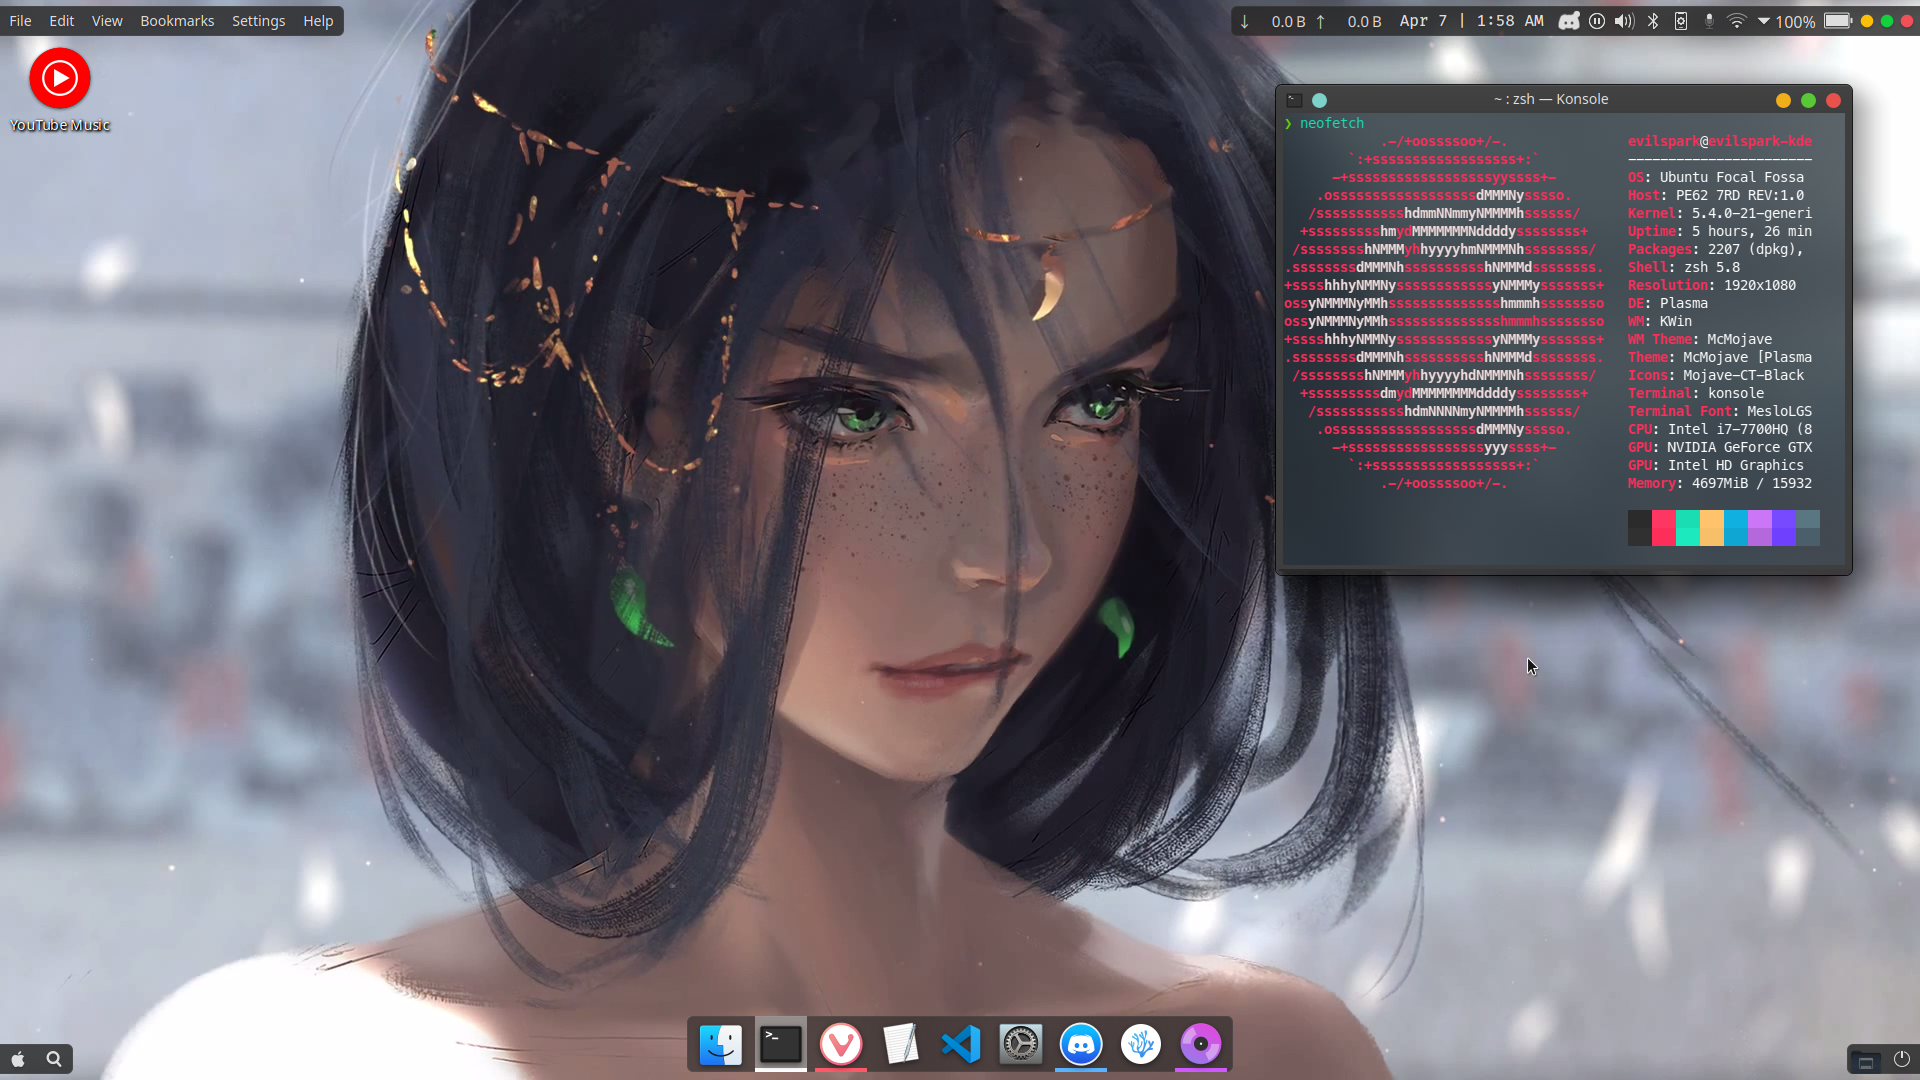Open the Finder file manager in dock

(720, 1045)
